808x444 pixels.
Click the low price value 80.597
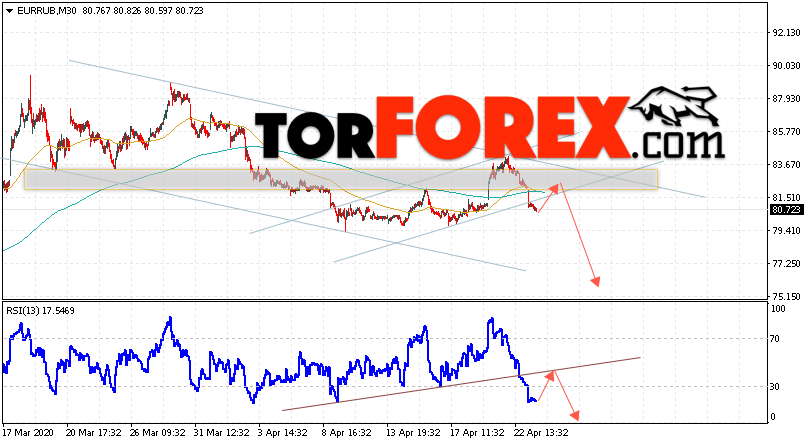coord(158,11)
